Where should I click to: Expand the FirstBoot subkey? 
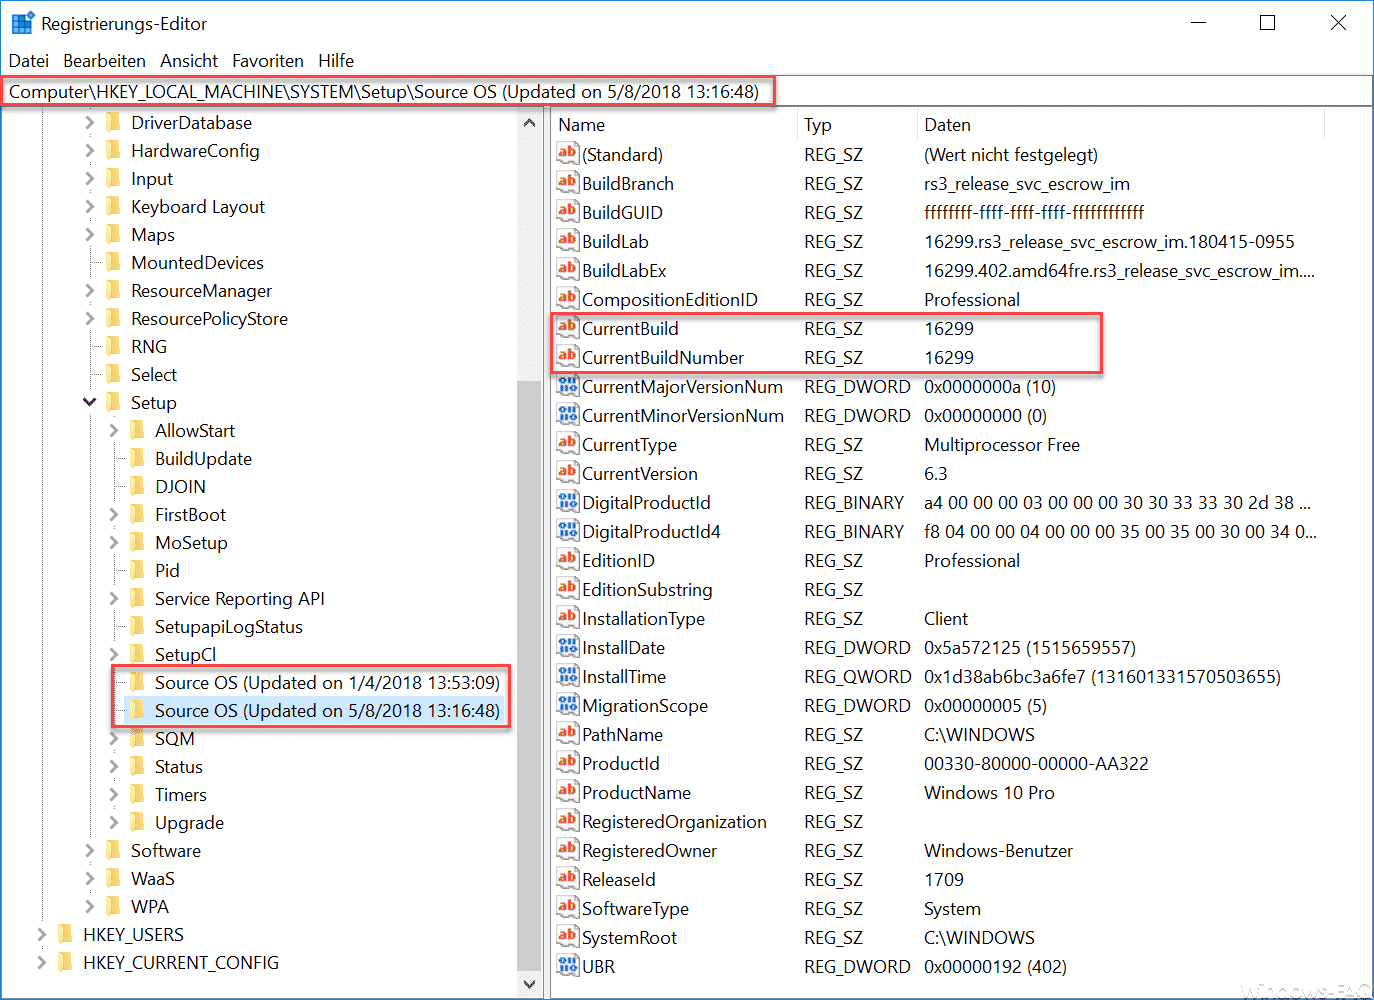(113, 514)
